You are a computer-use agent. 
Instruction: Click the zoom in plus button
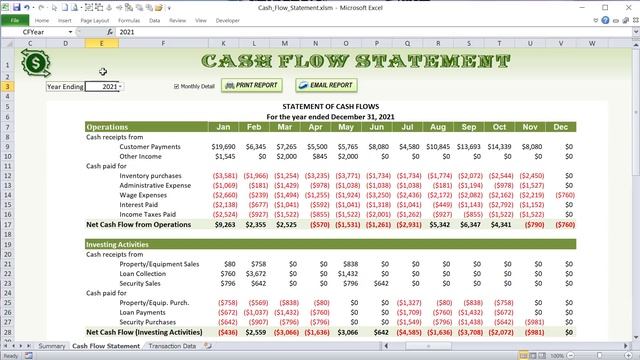[629, 356]
